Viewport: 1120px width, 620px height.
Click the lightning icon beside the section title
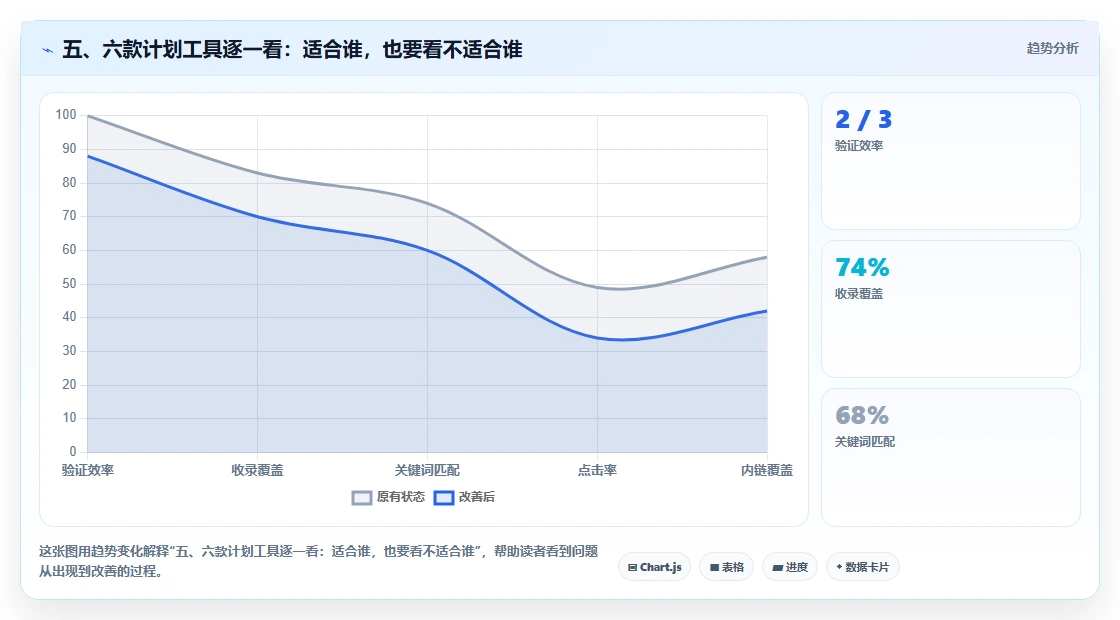(x=48, y=50)
